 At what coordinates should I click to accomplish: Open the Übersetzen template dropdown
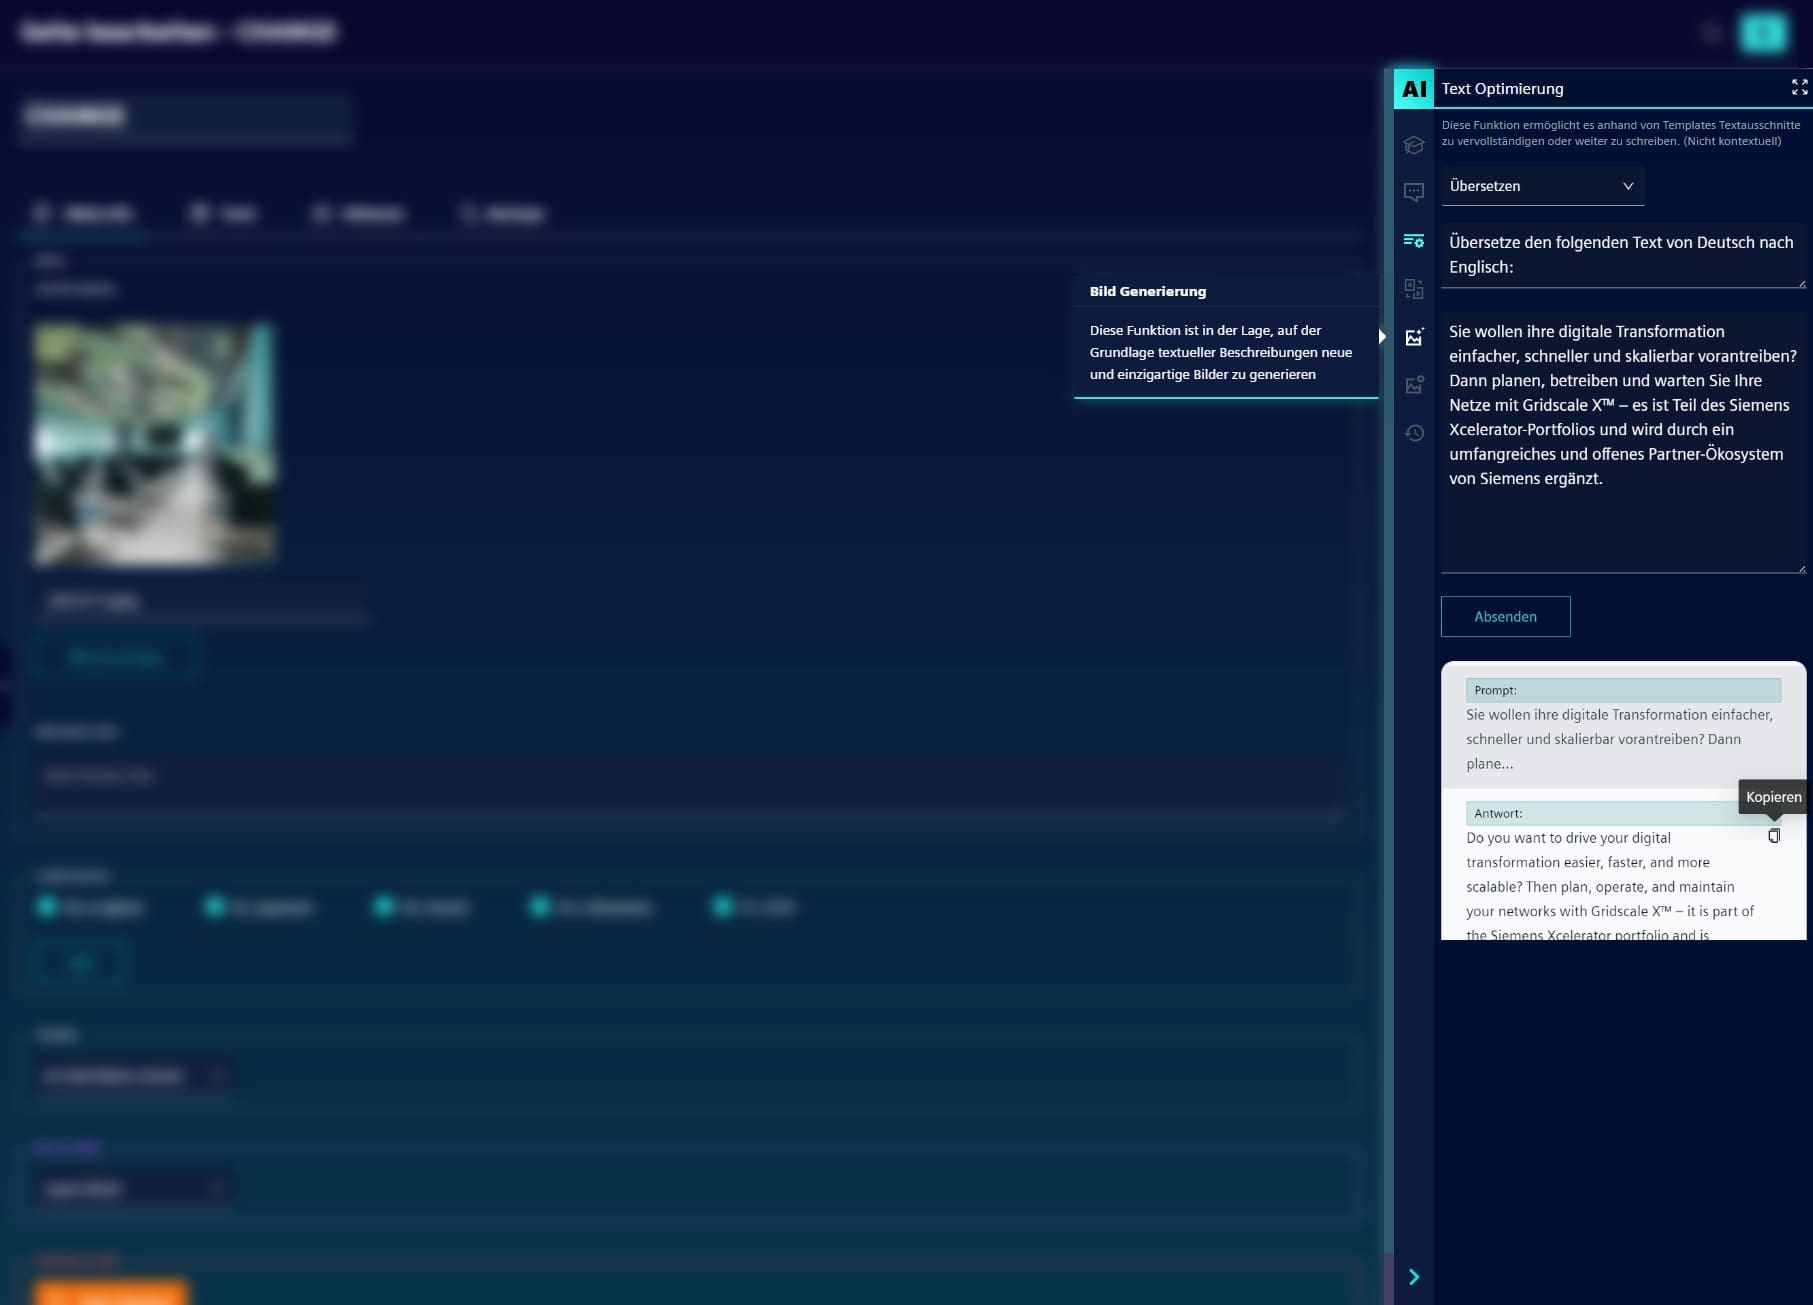pos(1542,186)
